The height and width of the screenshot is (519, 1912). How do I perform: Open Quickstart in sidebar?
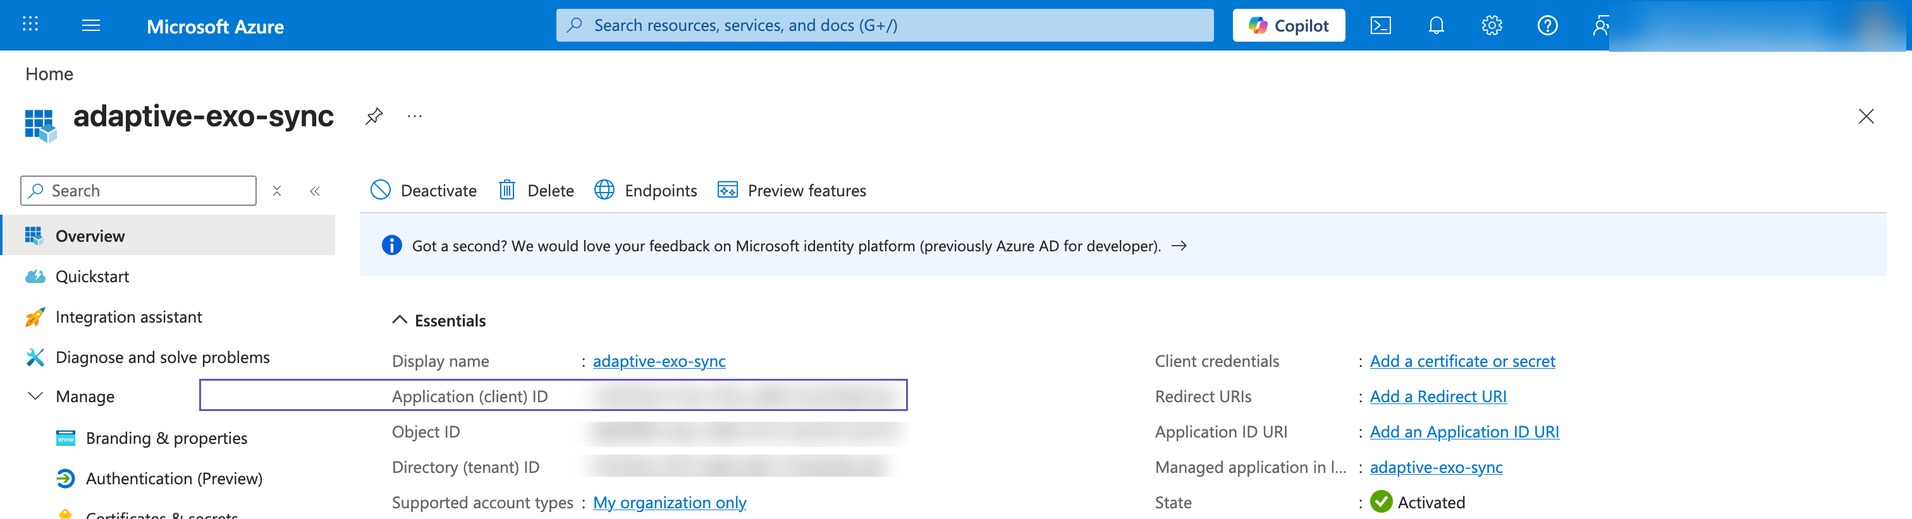click(92, 276)
